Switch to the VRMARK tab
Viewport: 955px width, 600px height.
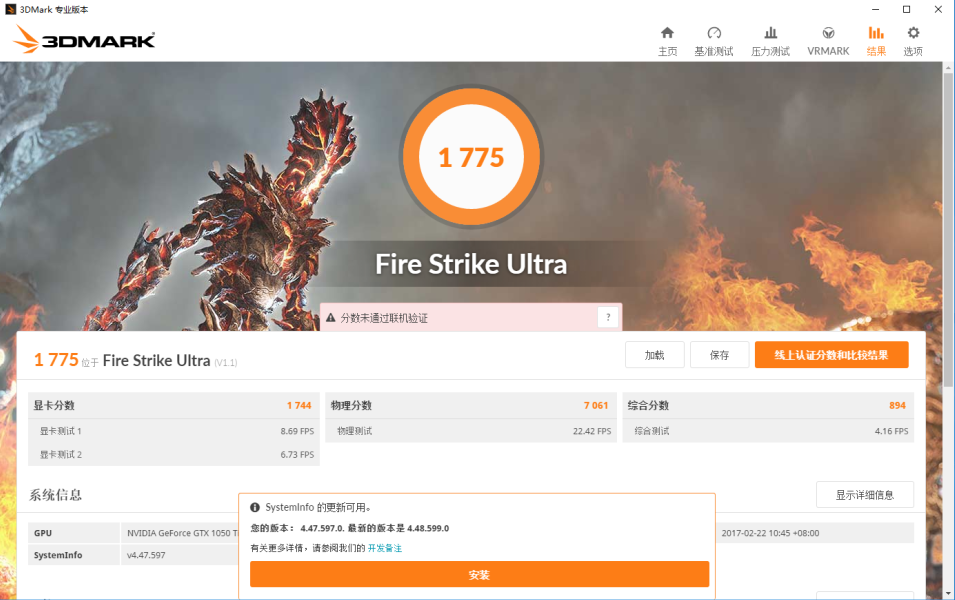828,41
